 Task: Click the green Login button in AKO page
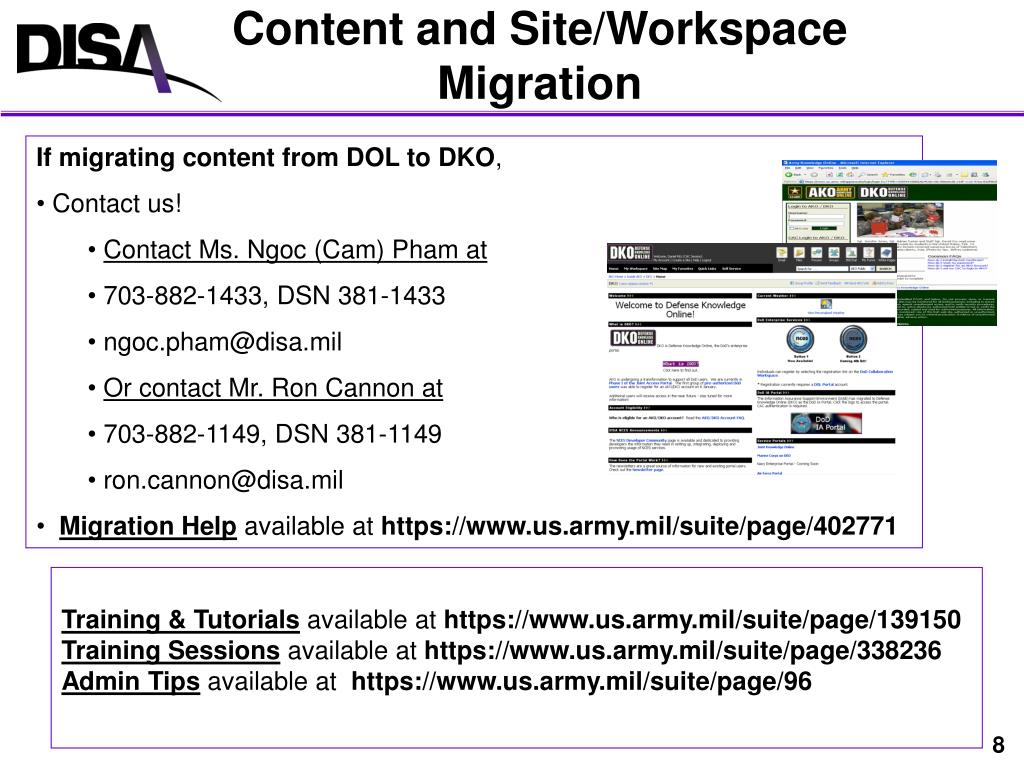[x=824, y=228]
